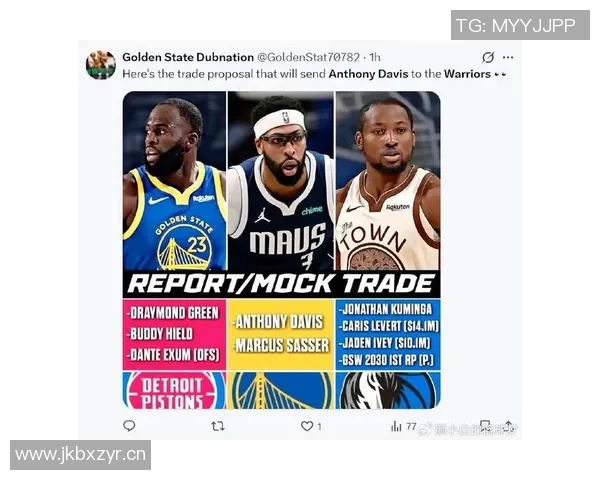The height and width of the screenshot is (480, 600).
Task: Open the mock trade image
Action: point(282,250)
